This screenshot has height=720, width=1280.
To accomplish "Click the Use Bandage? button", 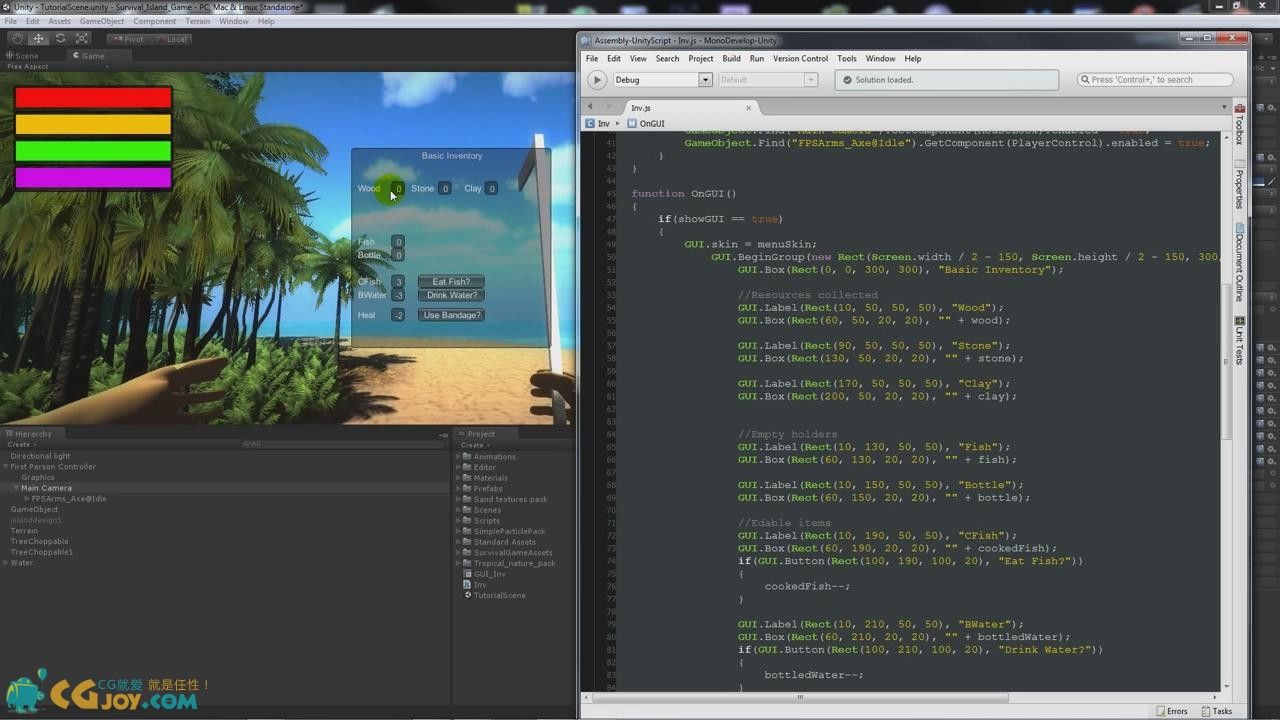I will click(451, 315).
